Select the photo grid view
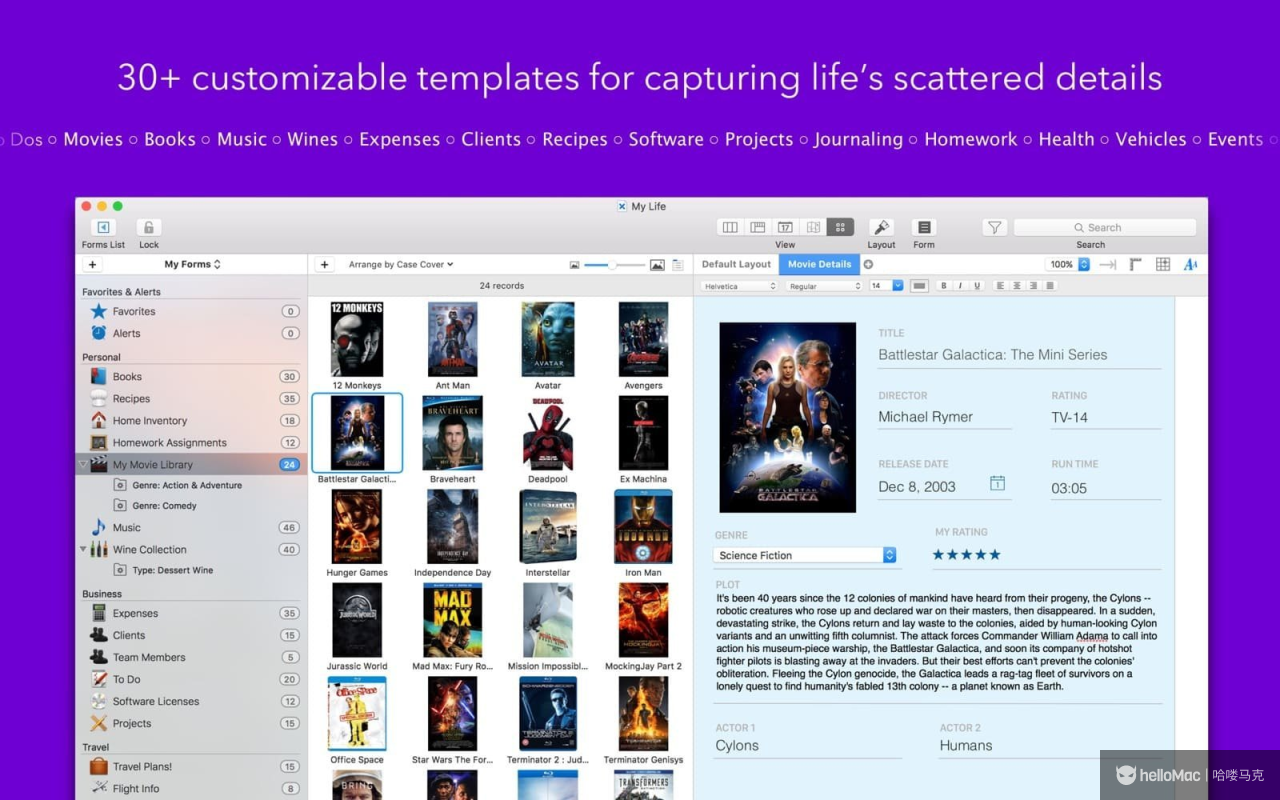Image resolution: width=1280 pixels, height=800 pixels. pos(840,228)
